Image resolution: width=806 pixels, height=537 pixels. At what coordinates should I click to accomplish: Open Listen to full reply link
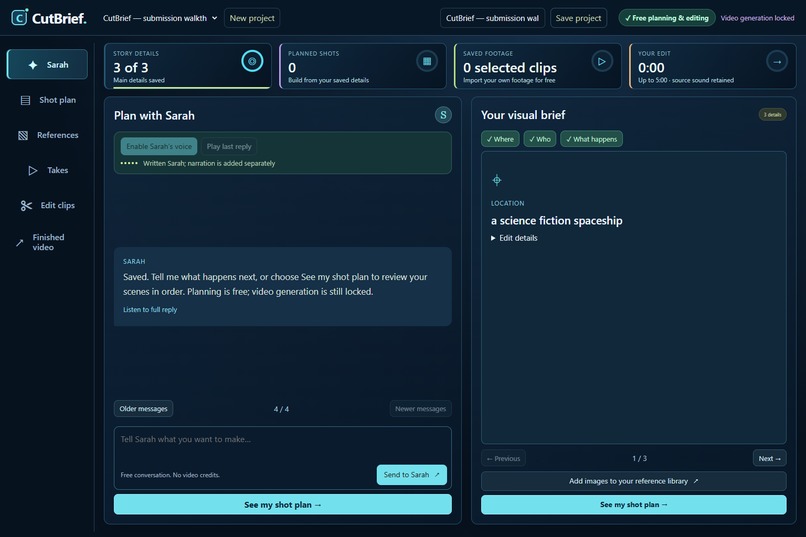pos(150,309)
